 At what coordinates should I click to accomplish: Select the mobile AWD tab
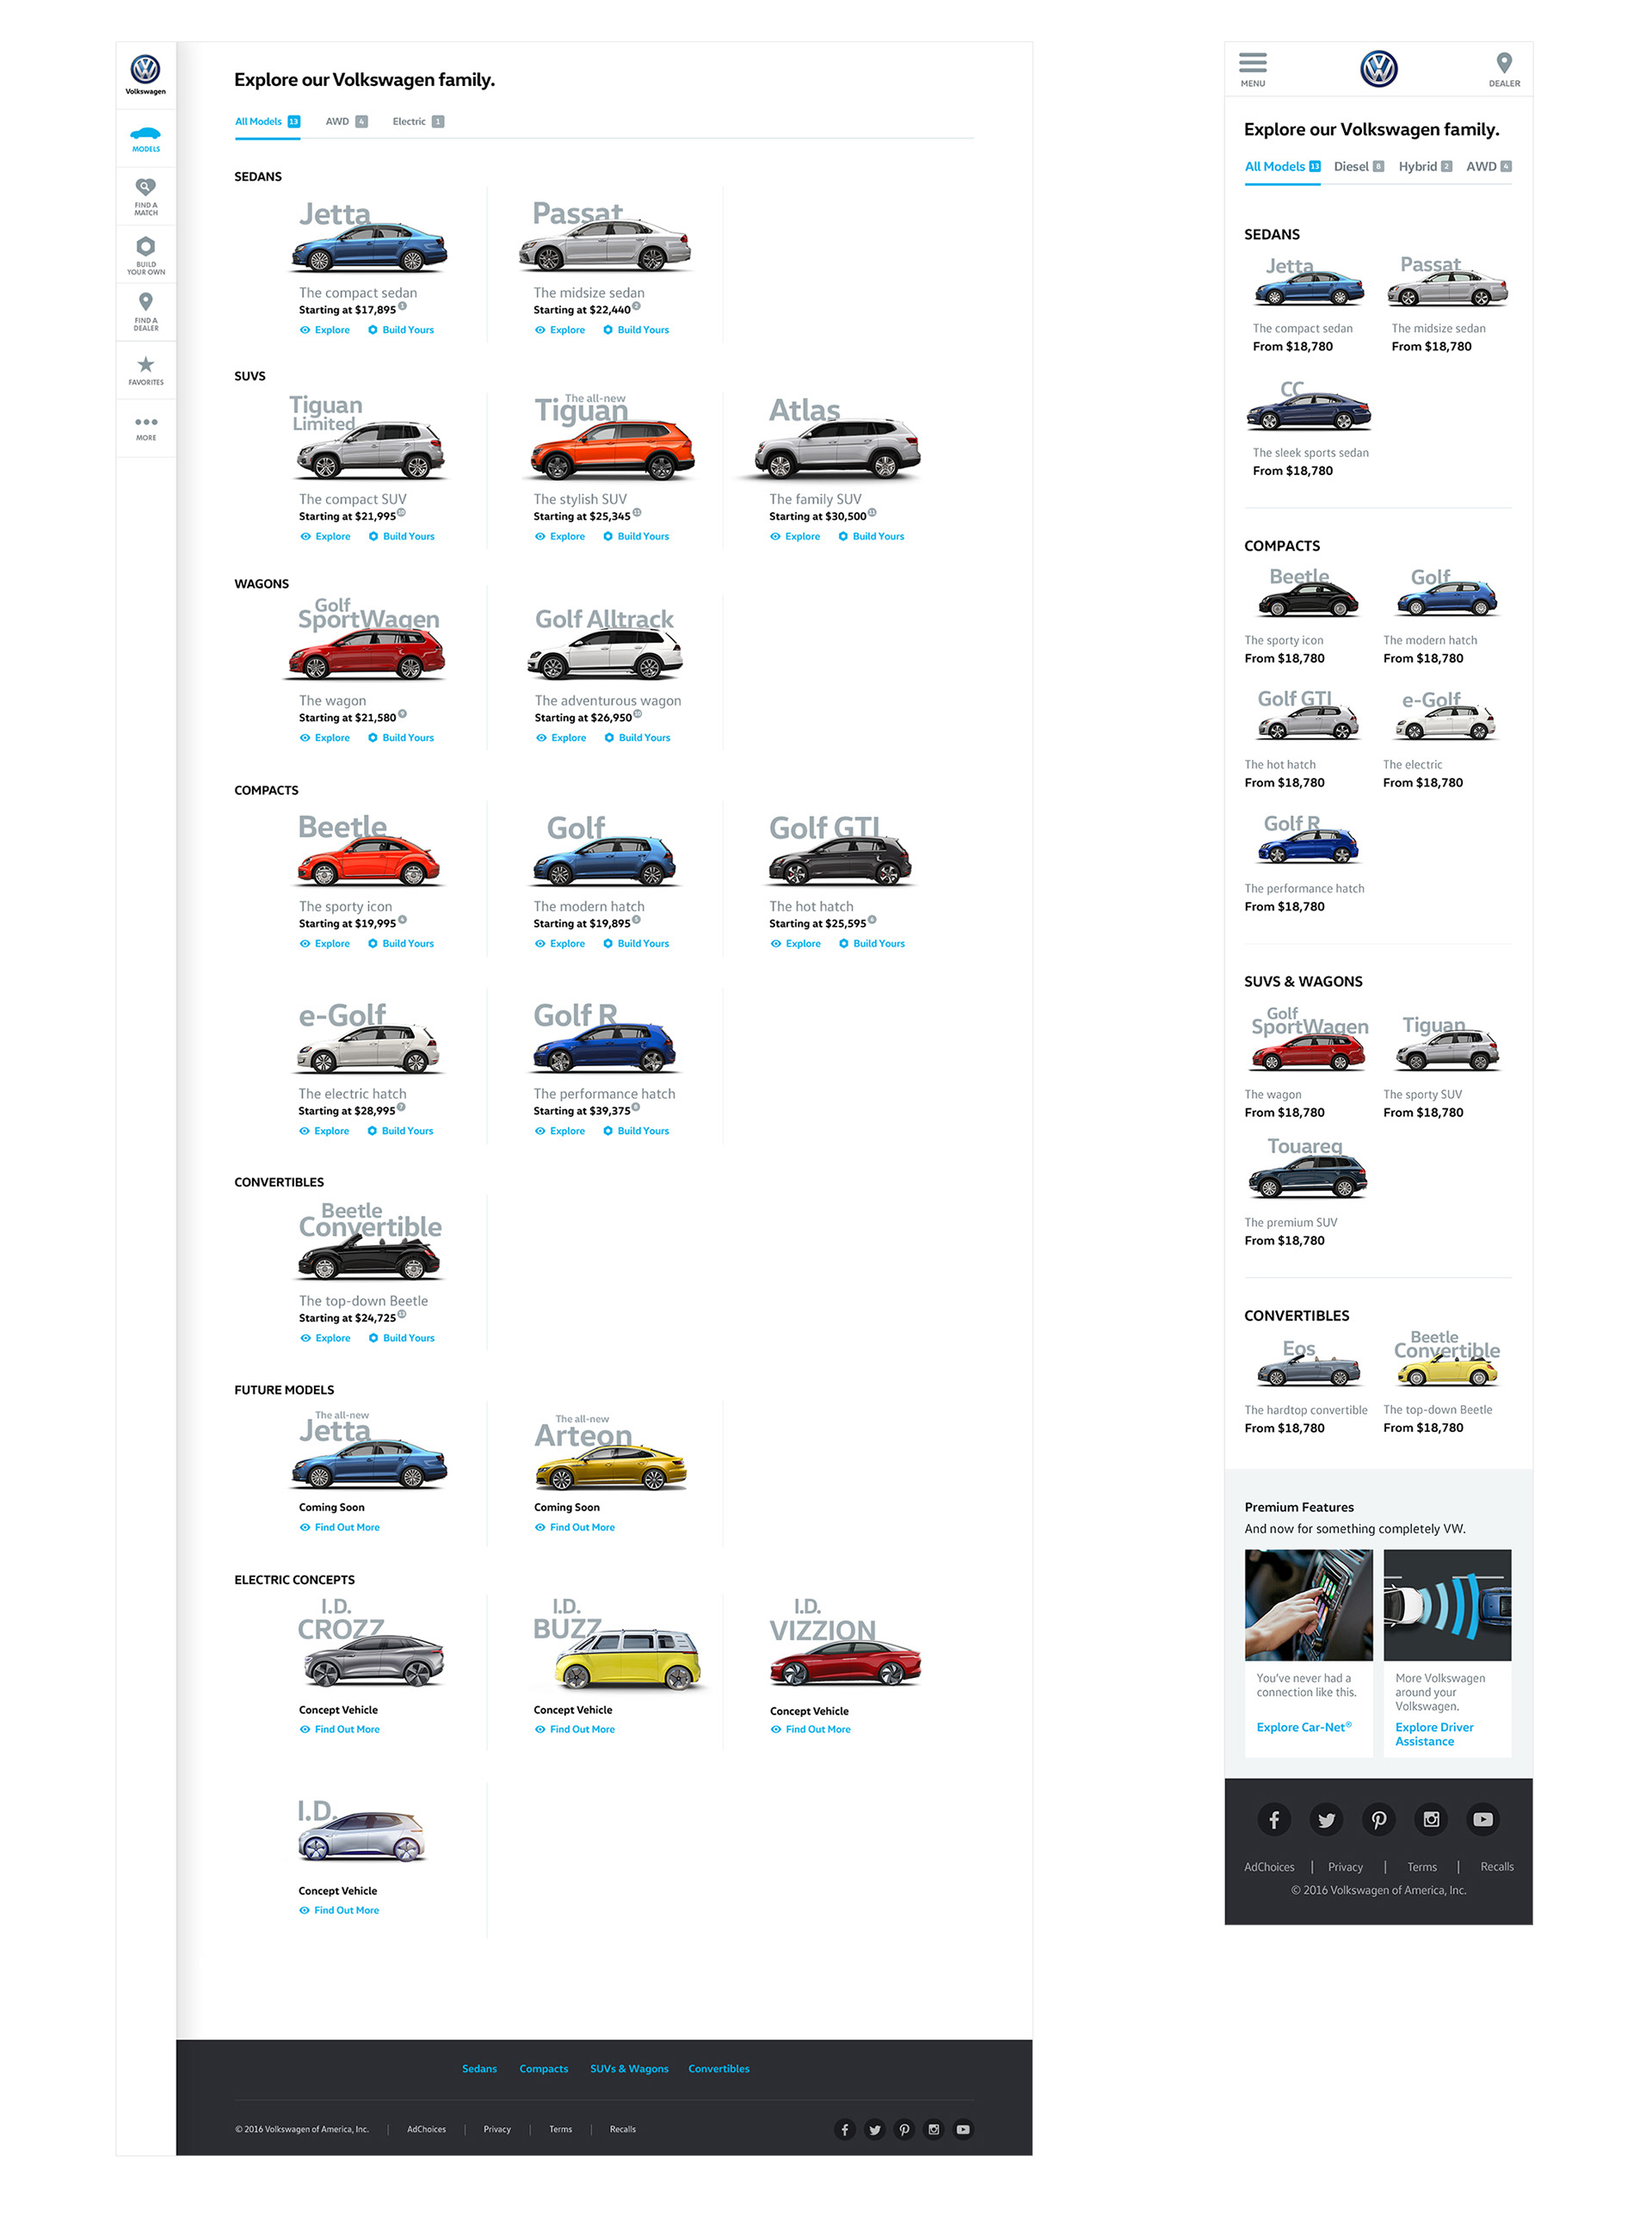point(1488,166)
